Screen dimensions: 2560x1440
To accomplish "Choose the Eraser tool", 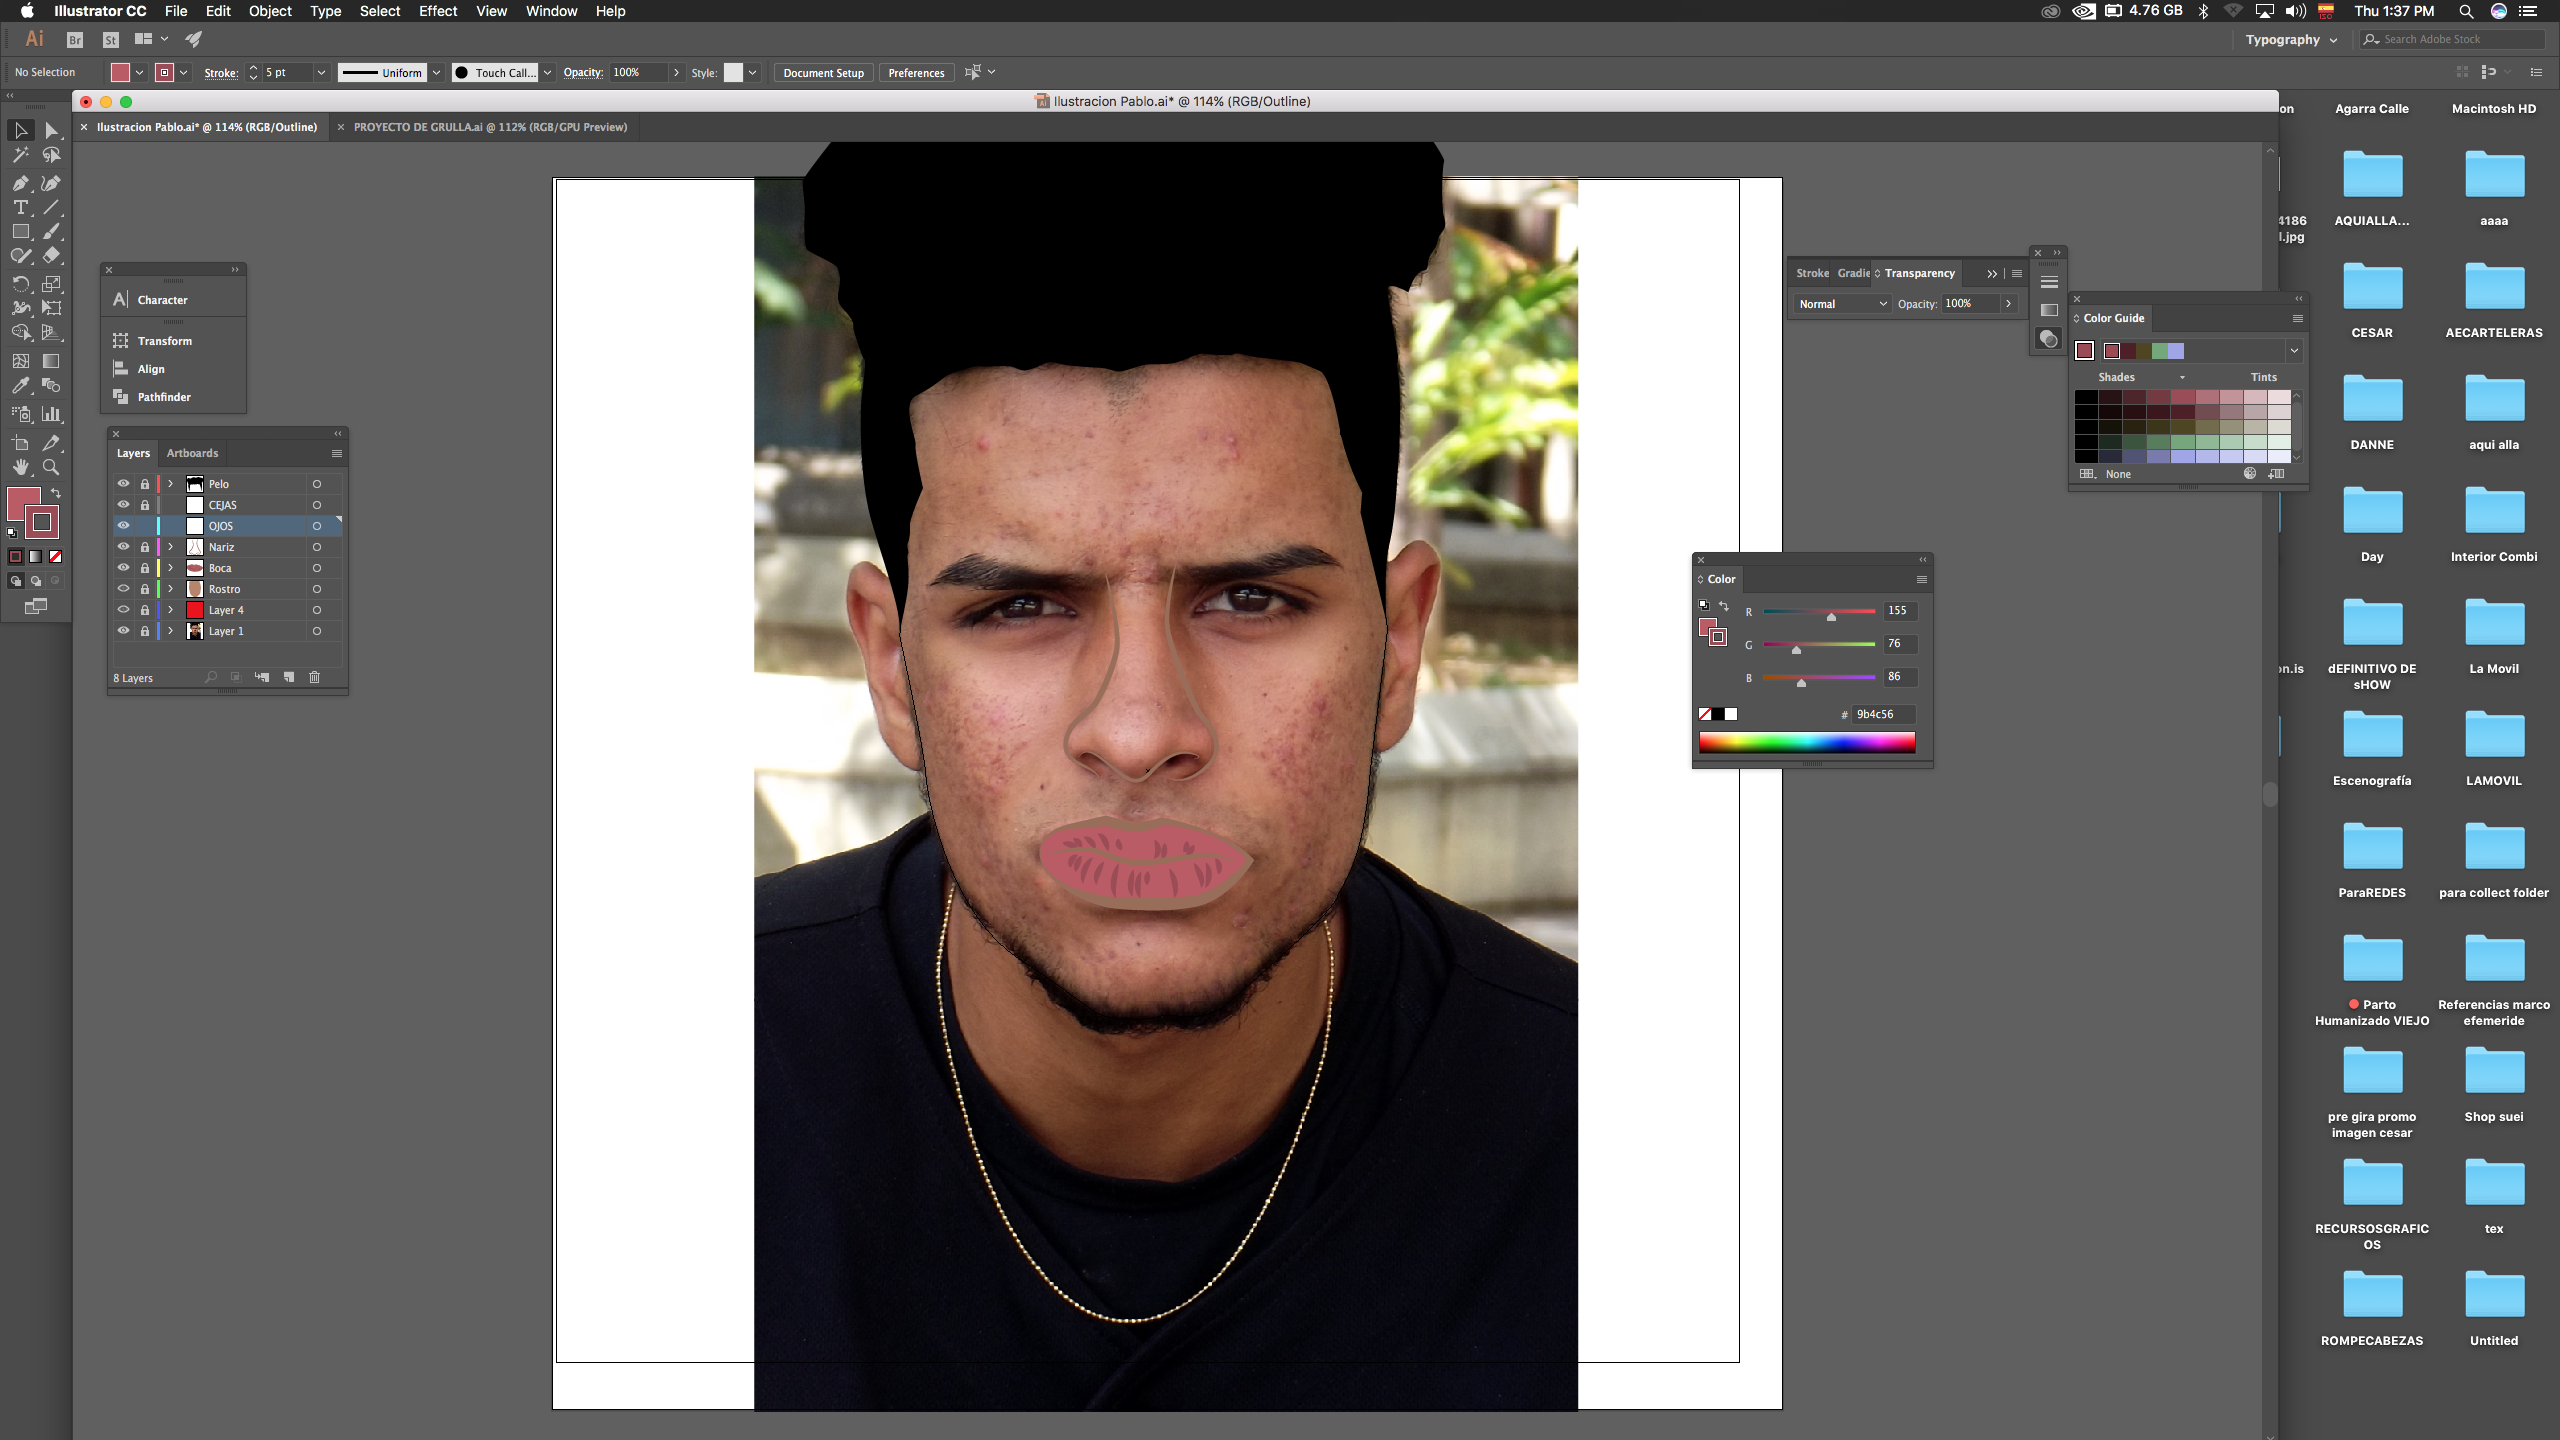I will point(51,256).
